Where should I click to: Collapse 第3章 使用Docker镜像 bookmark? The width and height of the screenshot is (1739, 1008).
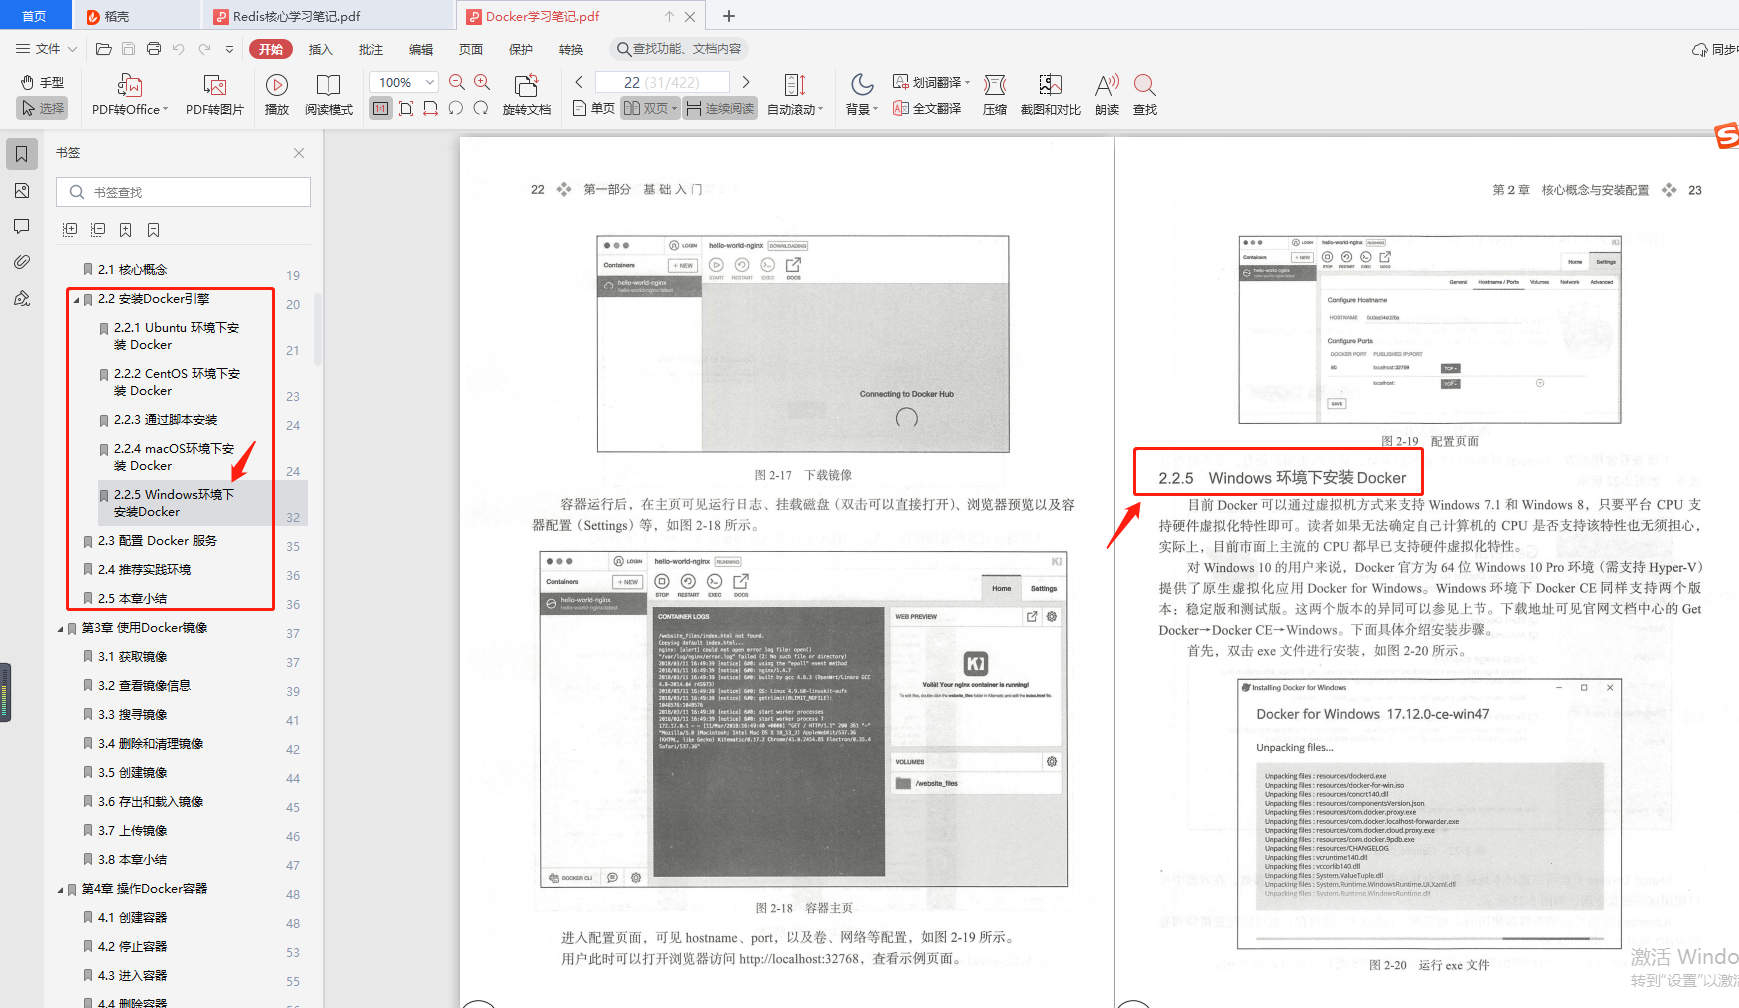tap(60, 628)
